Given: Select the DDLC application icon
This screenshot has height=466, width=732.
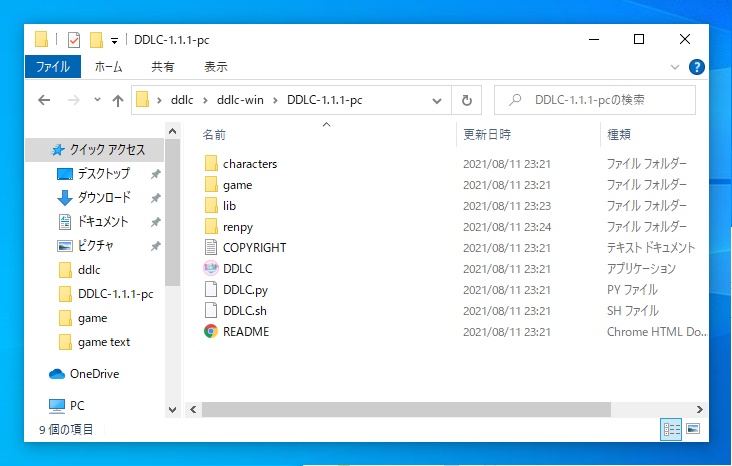Looking at the screenshot, I should [x=211, y=268].
